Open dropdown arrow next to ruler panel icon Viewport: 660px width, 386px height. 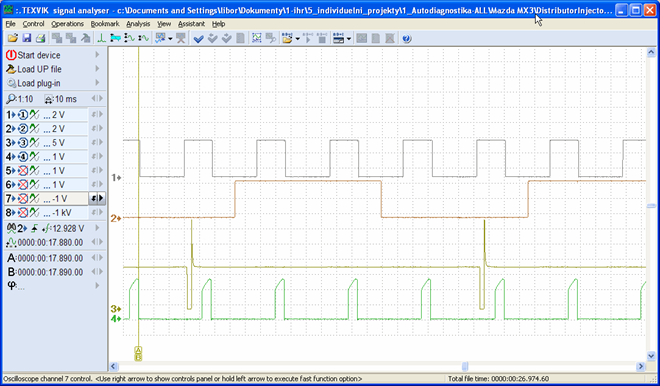349,39
